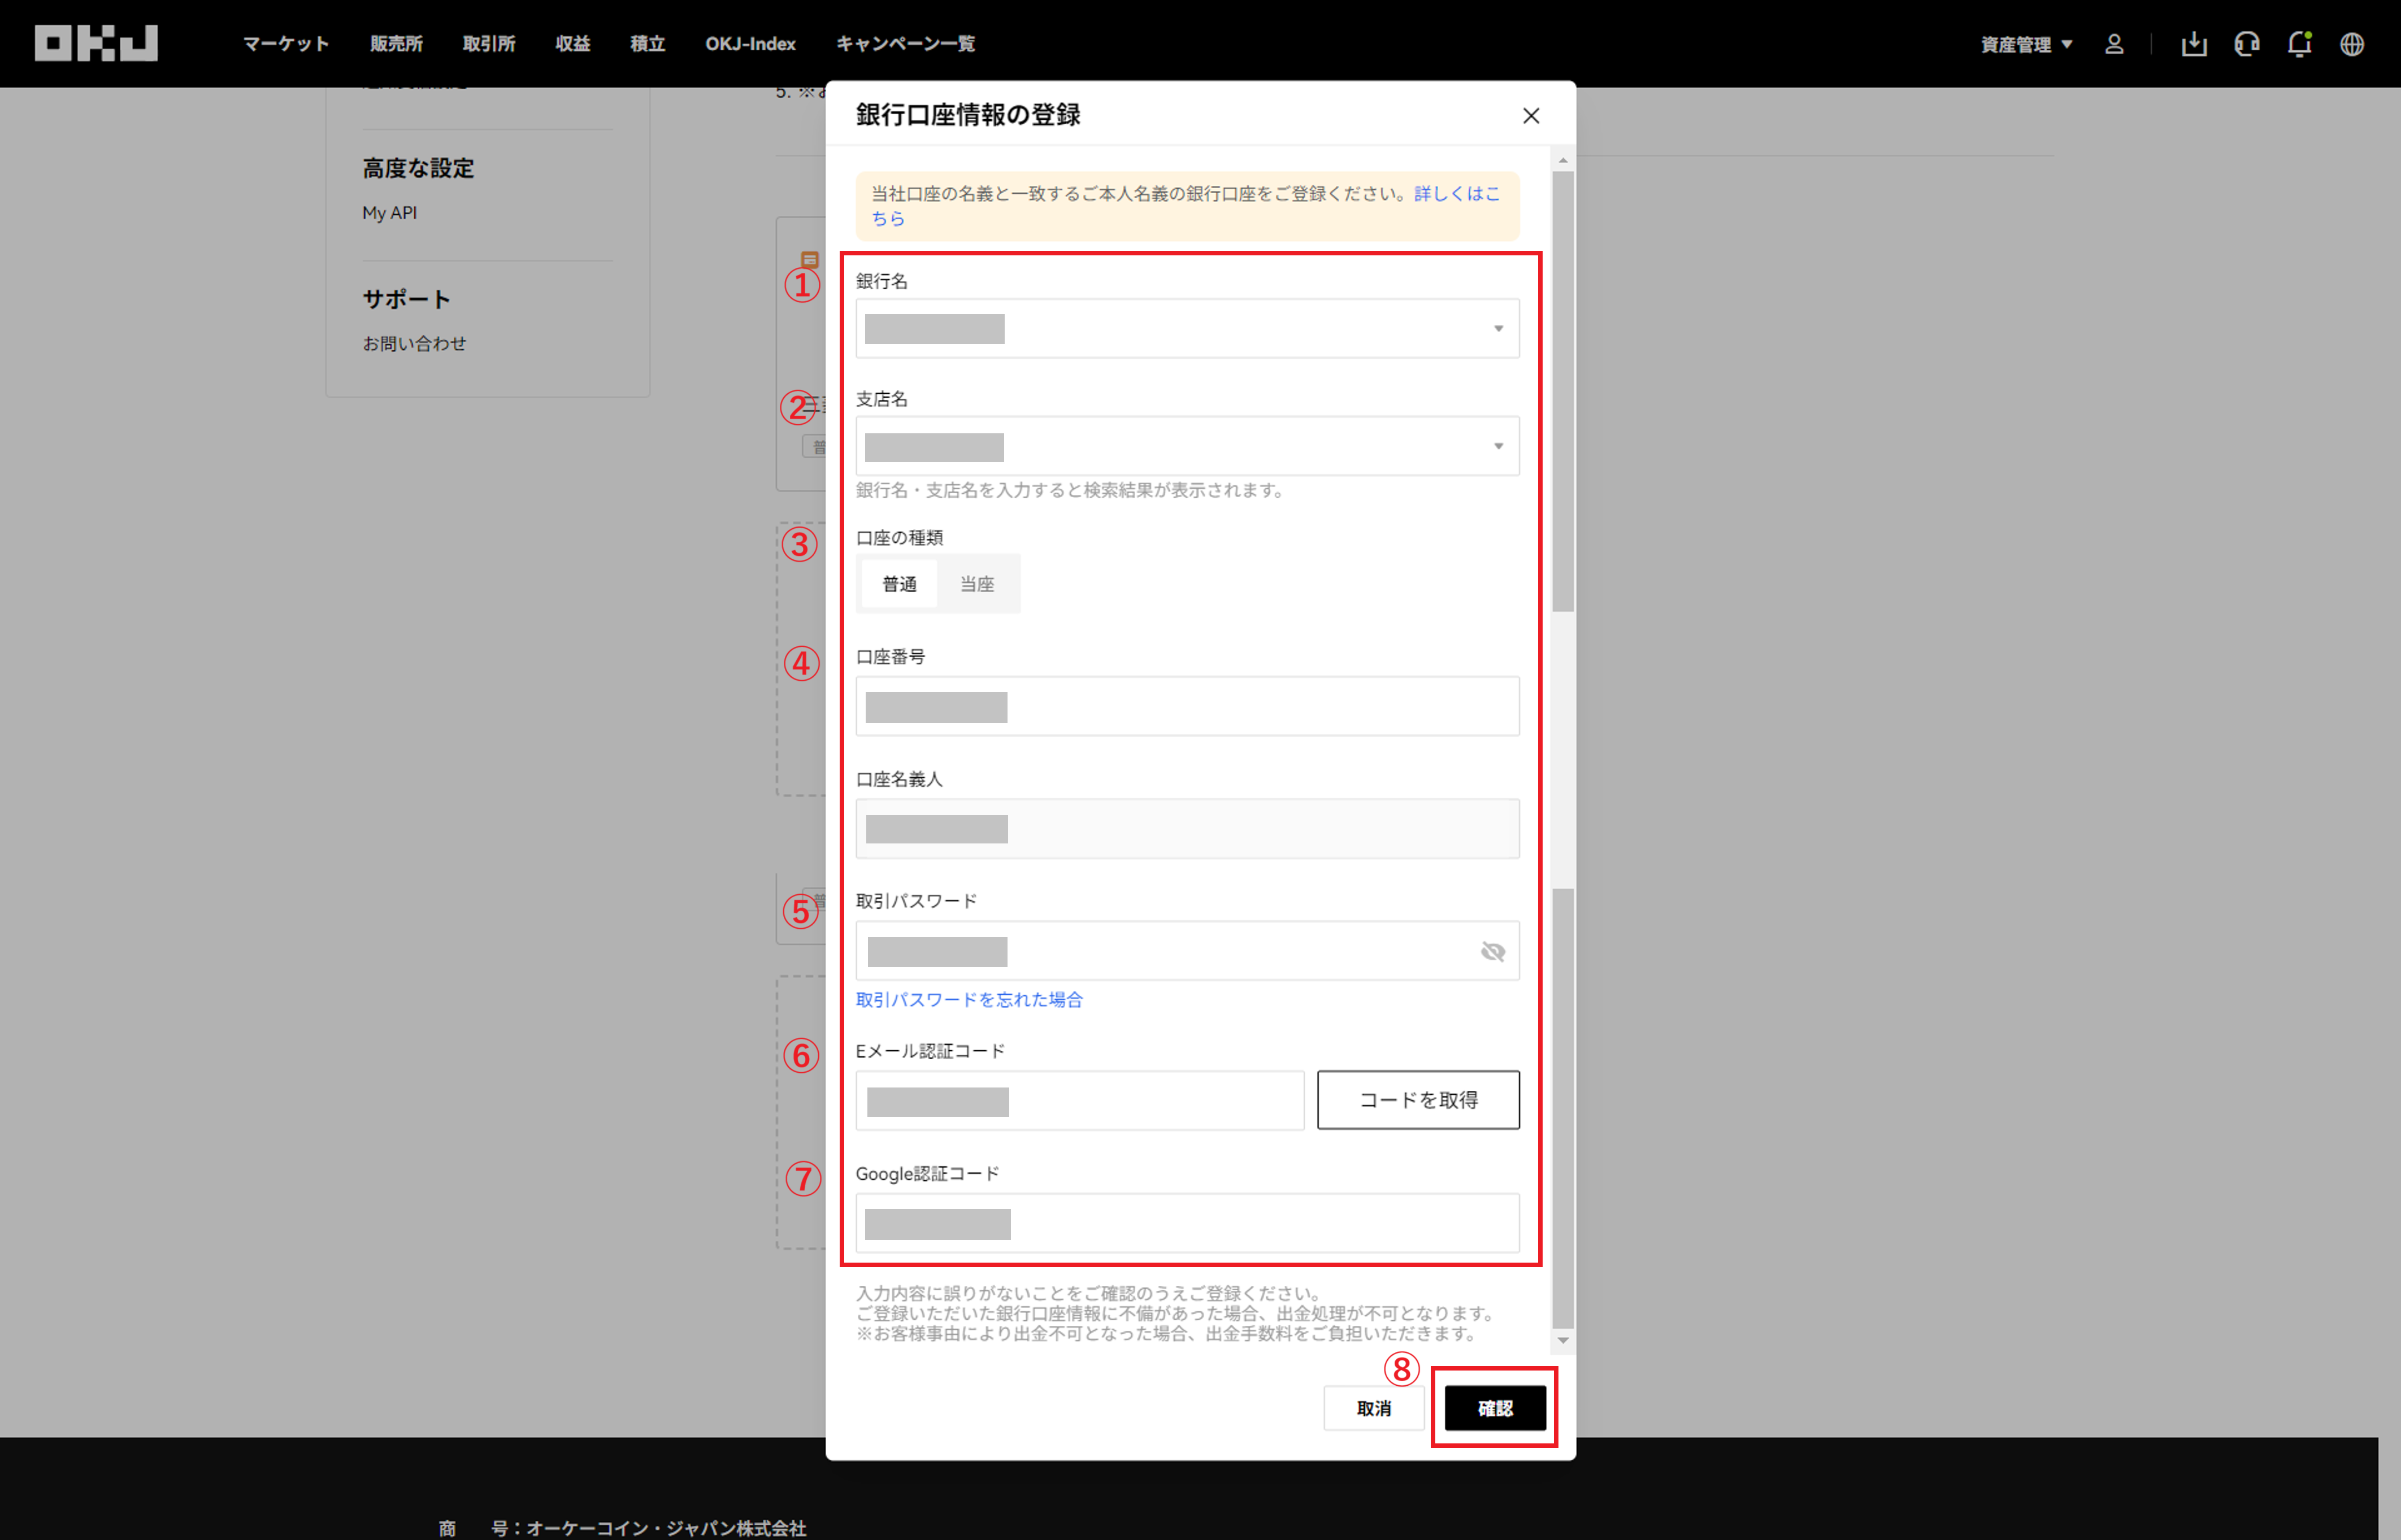This screenshot has height=1540, width=2401.
Task: Click the dialog scrollbar down arrow
Action: (1563, 1340)
